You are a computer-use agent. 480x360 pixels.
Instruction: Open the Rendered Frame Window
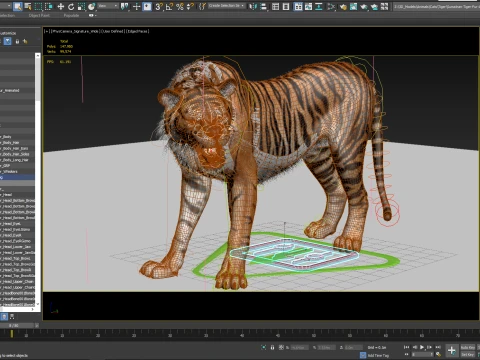353,6
